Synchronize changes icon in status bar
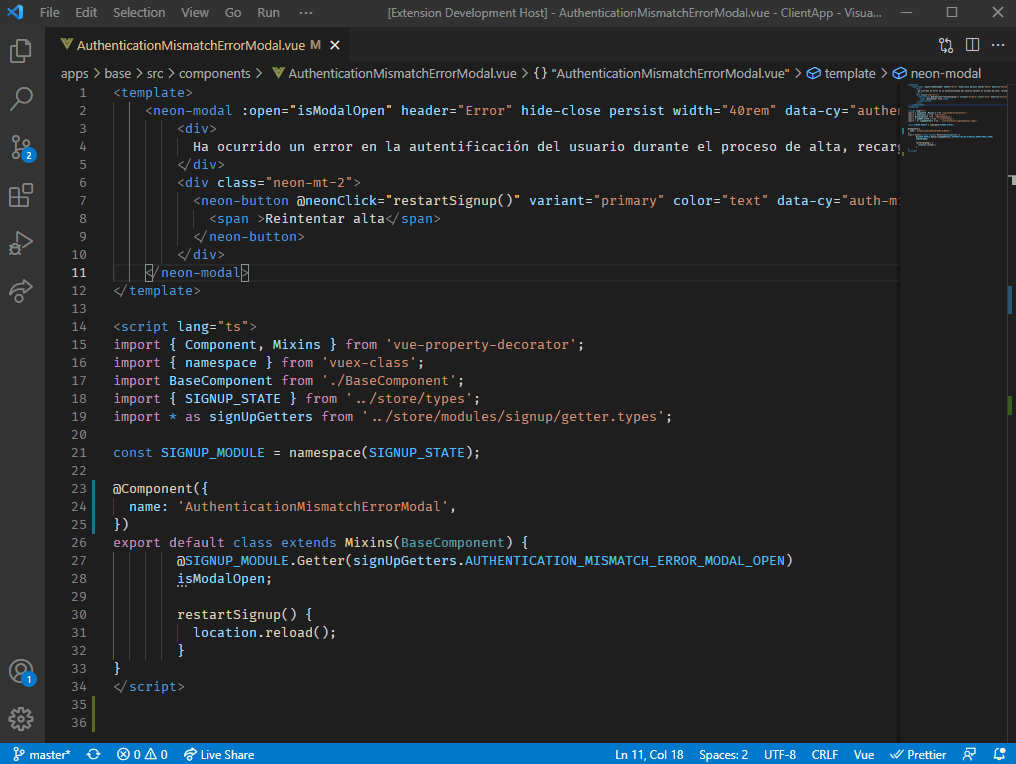This screenshot has width=1016, height=764. [x=93, y=754]
